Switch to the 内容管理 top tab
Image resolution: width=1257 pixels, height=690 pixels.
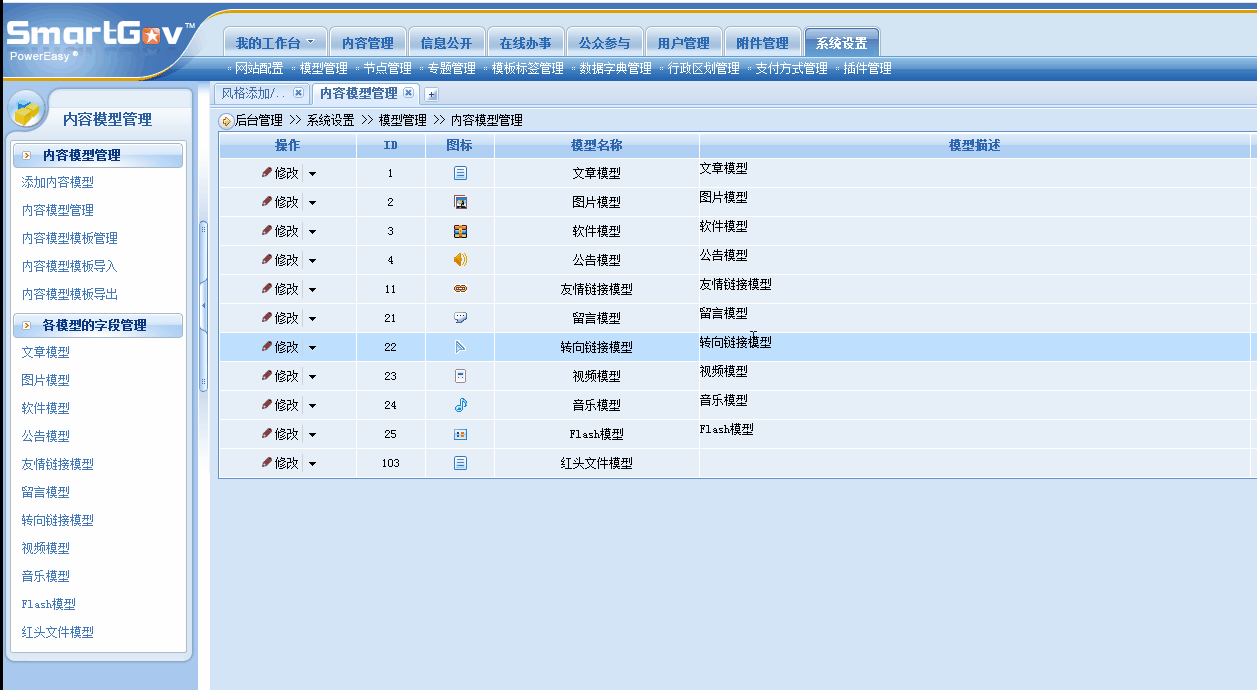(367, 43)
